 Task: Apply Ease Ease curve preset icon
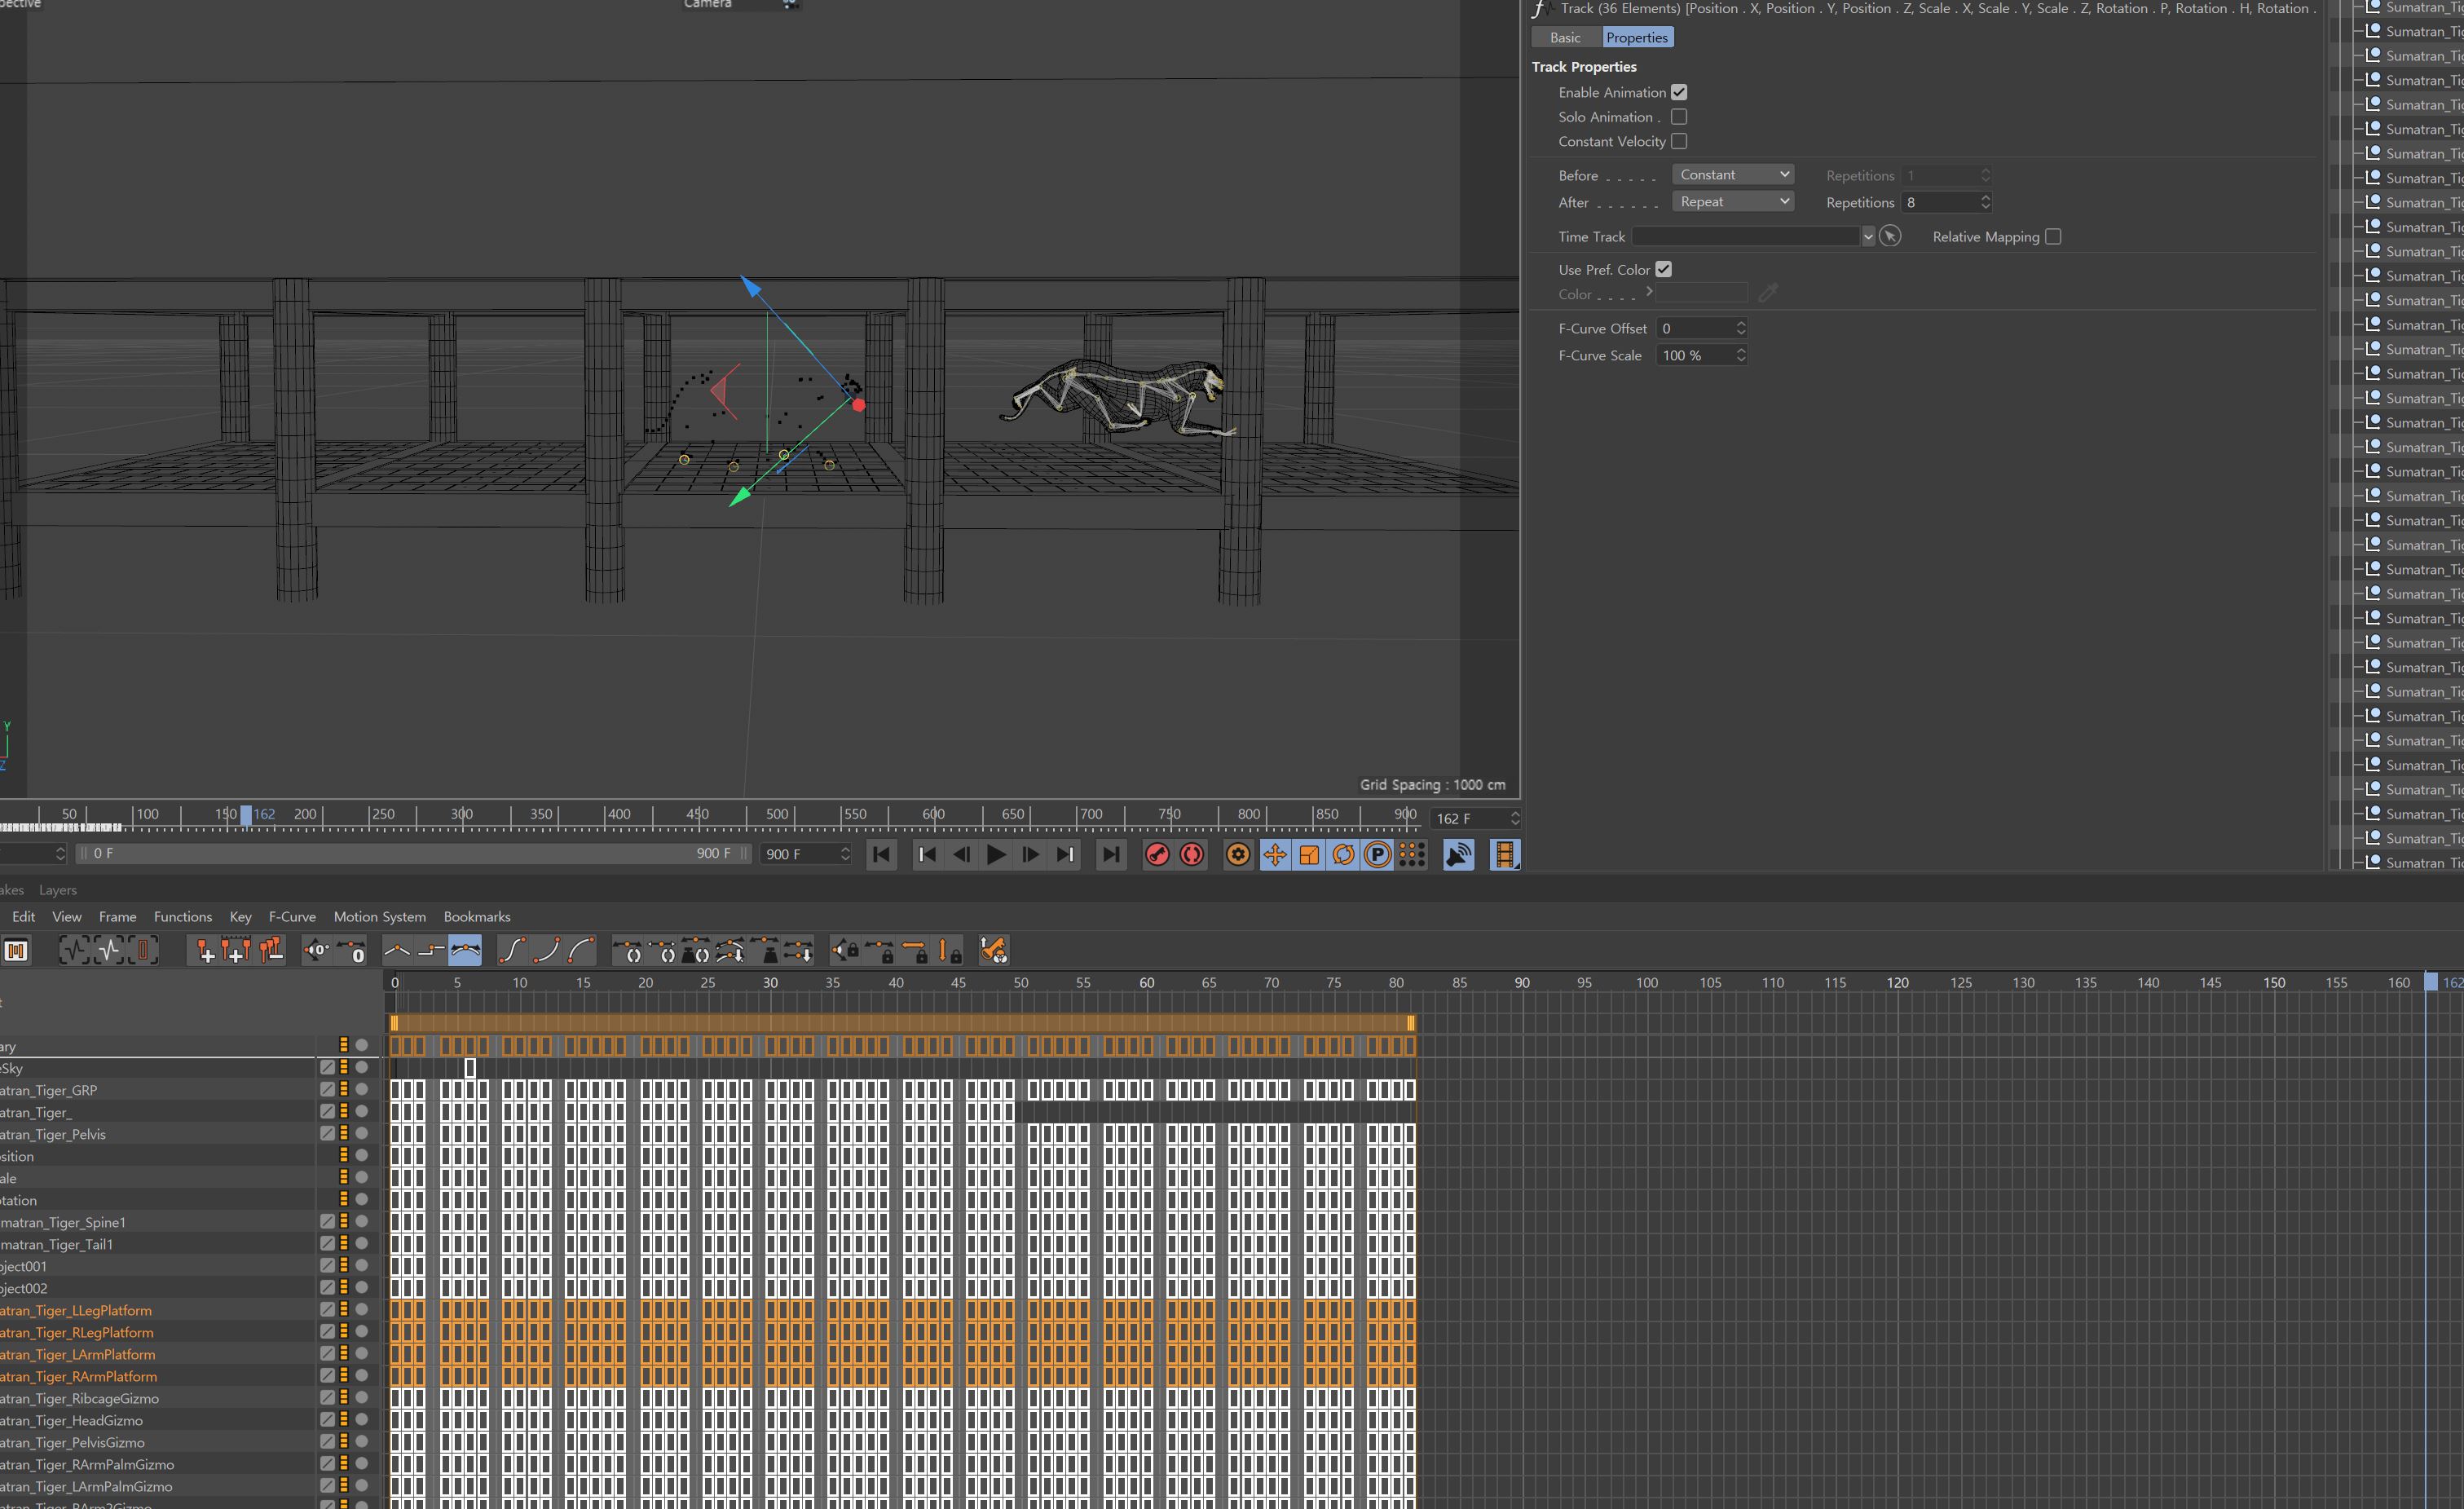(512, 950)
